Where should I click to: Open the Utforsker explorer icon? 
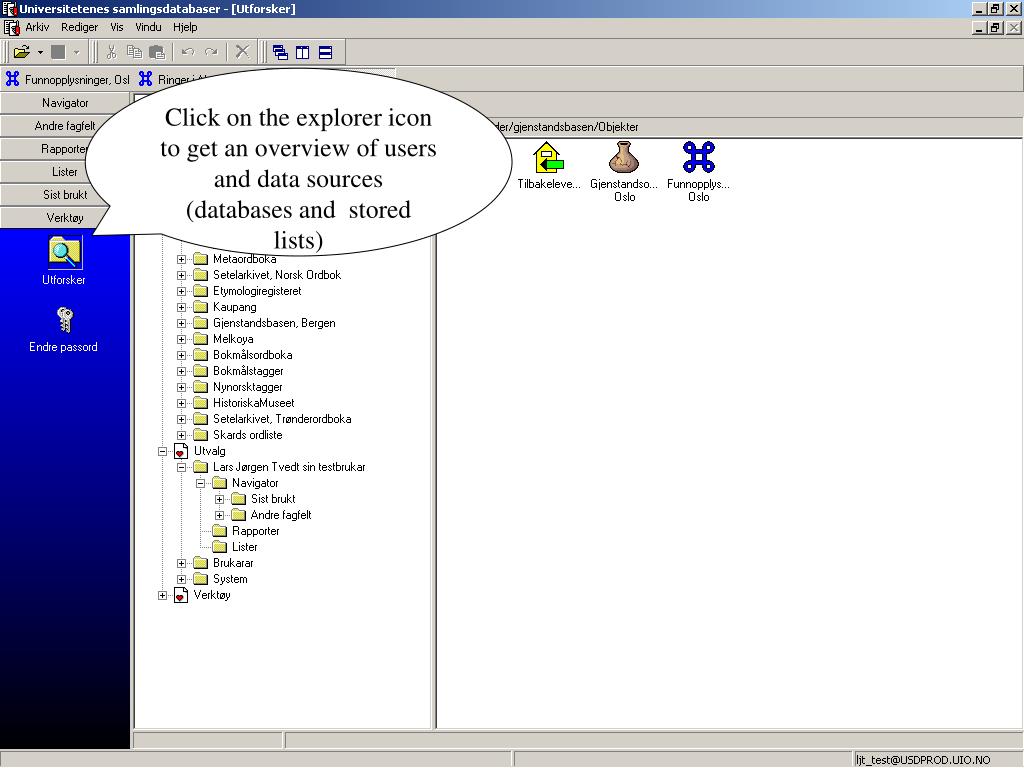(x=65, y=253)
